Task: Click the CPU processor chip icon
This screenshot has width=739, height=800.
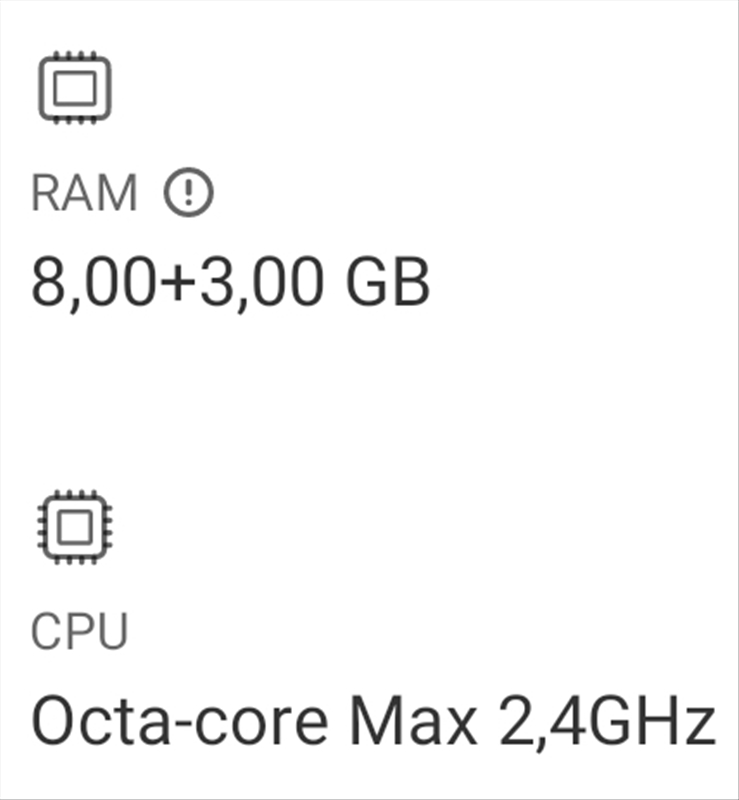Action: (74, 527)
